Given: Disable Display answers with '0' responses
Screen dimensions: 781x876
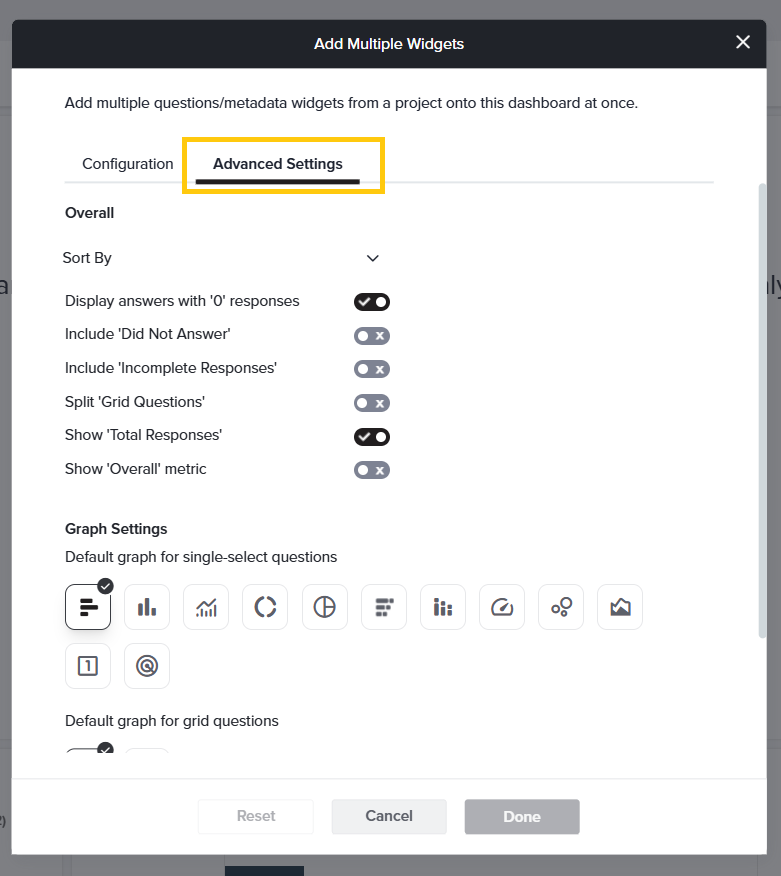Looking at the screenshot, I should [x=371, y=302].
